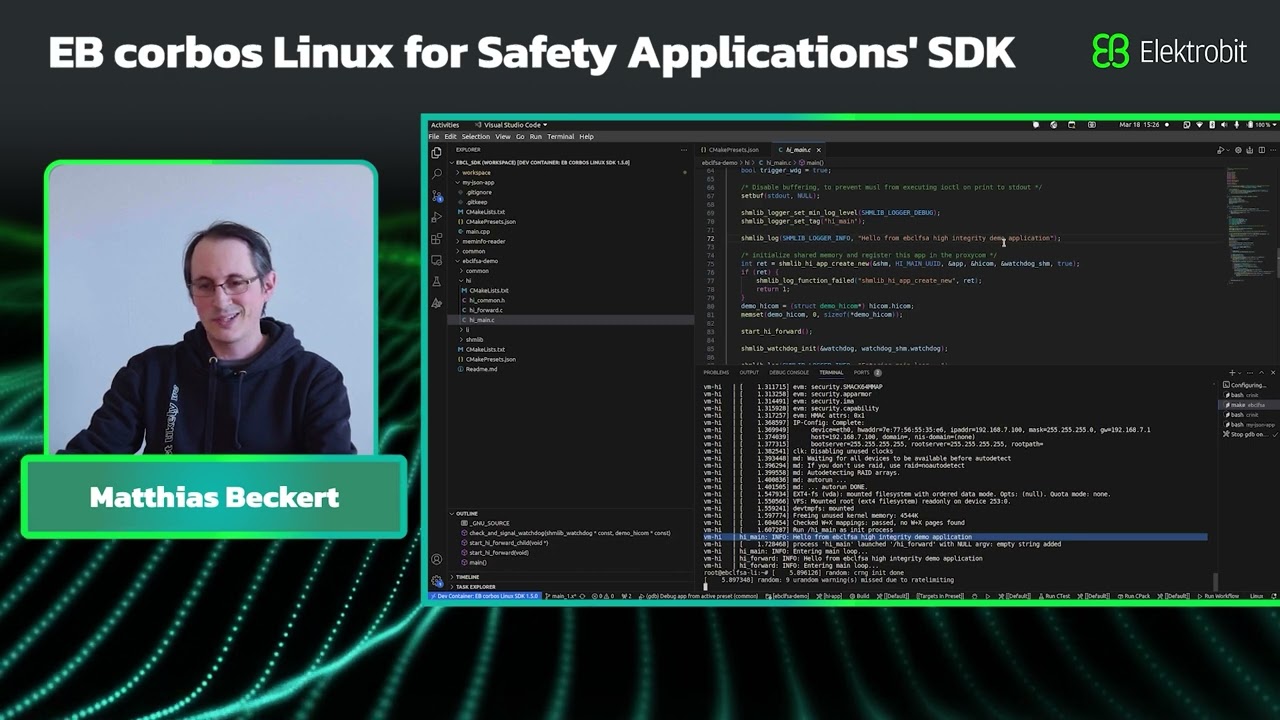Open editor more actions ellipsis
This screenshot has width=1280, height=720.
pos(1272,150)
